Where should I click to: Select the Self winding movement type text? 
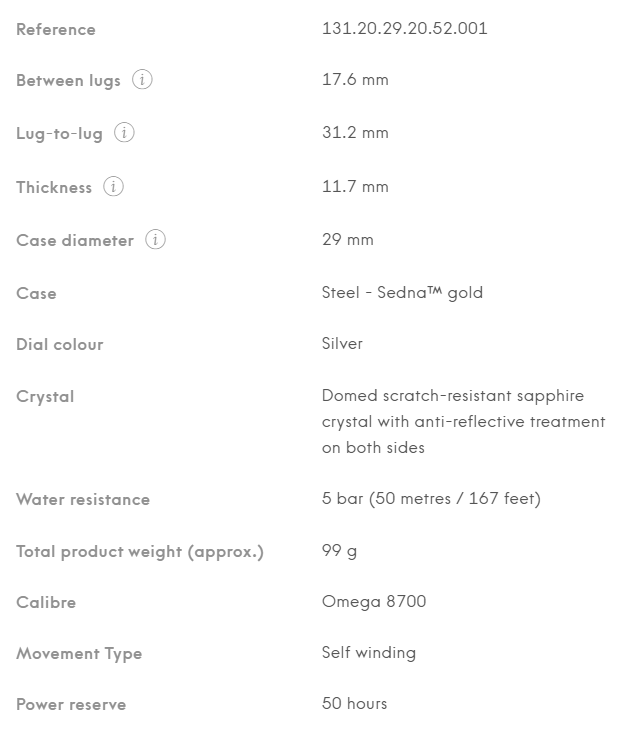(x=368, y=653)
